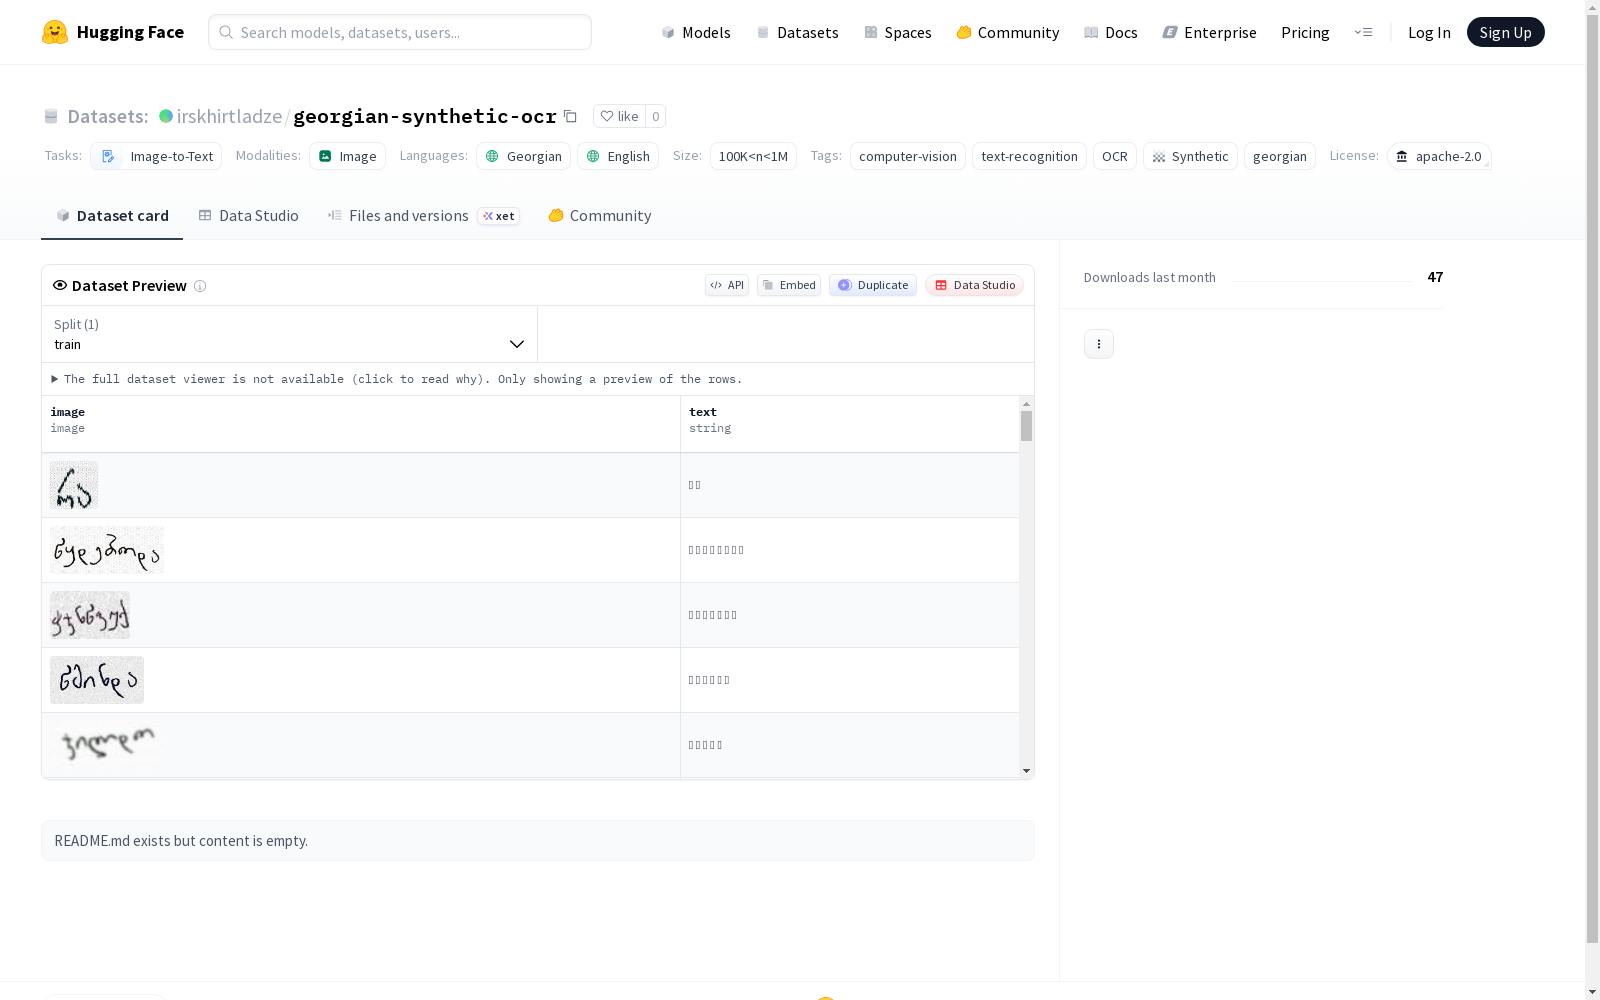The height and width of the screenshot is (1000, 1600).
Task: Expand the full dataset viewer not available notice
Action: coord(397,379)
